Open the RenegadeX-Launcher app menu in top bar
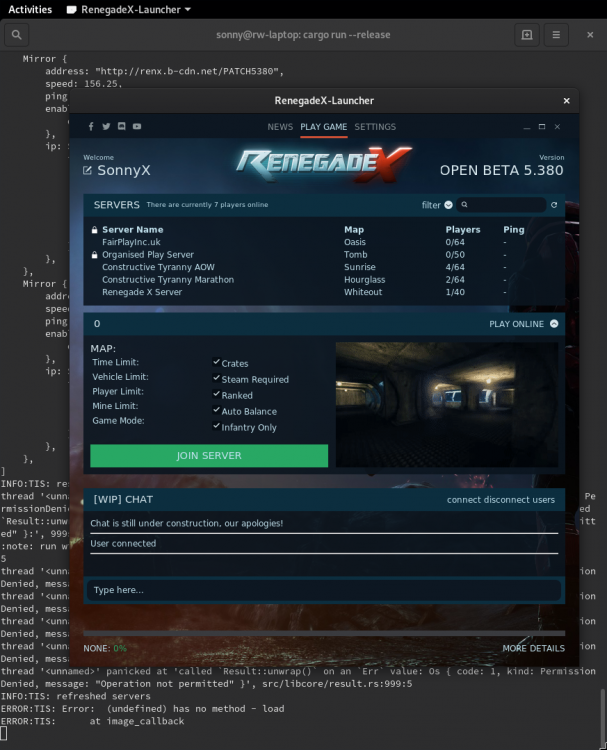Image resolution: width=607 pixels, height=750 pixels. (129, 10)
